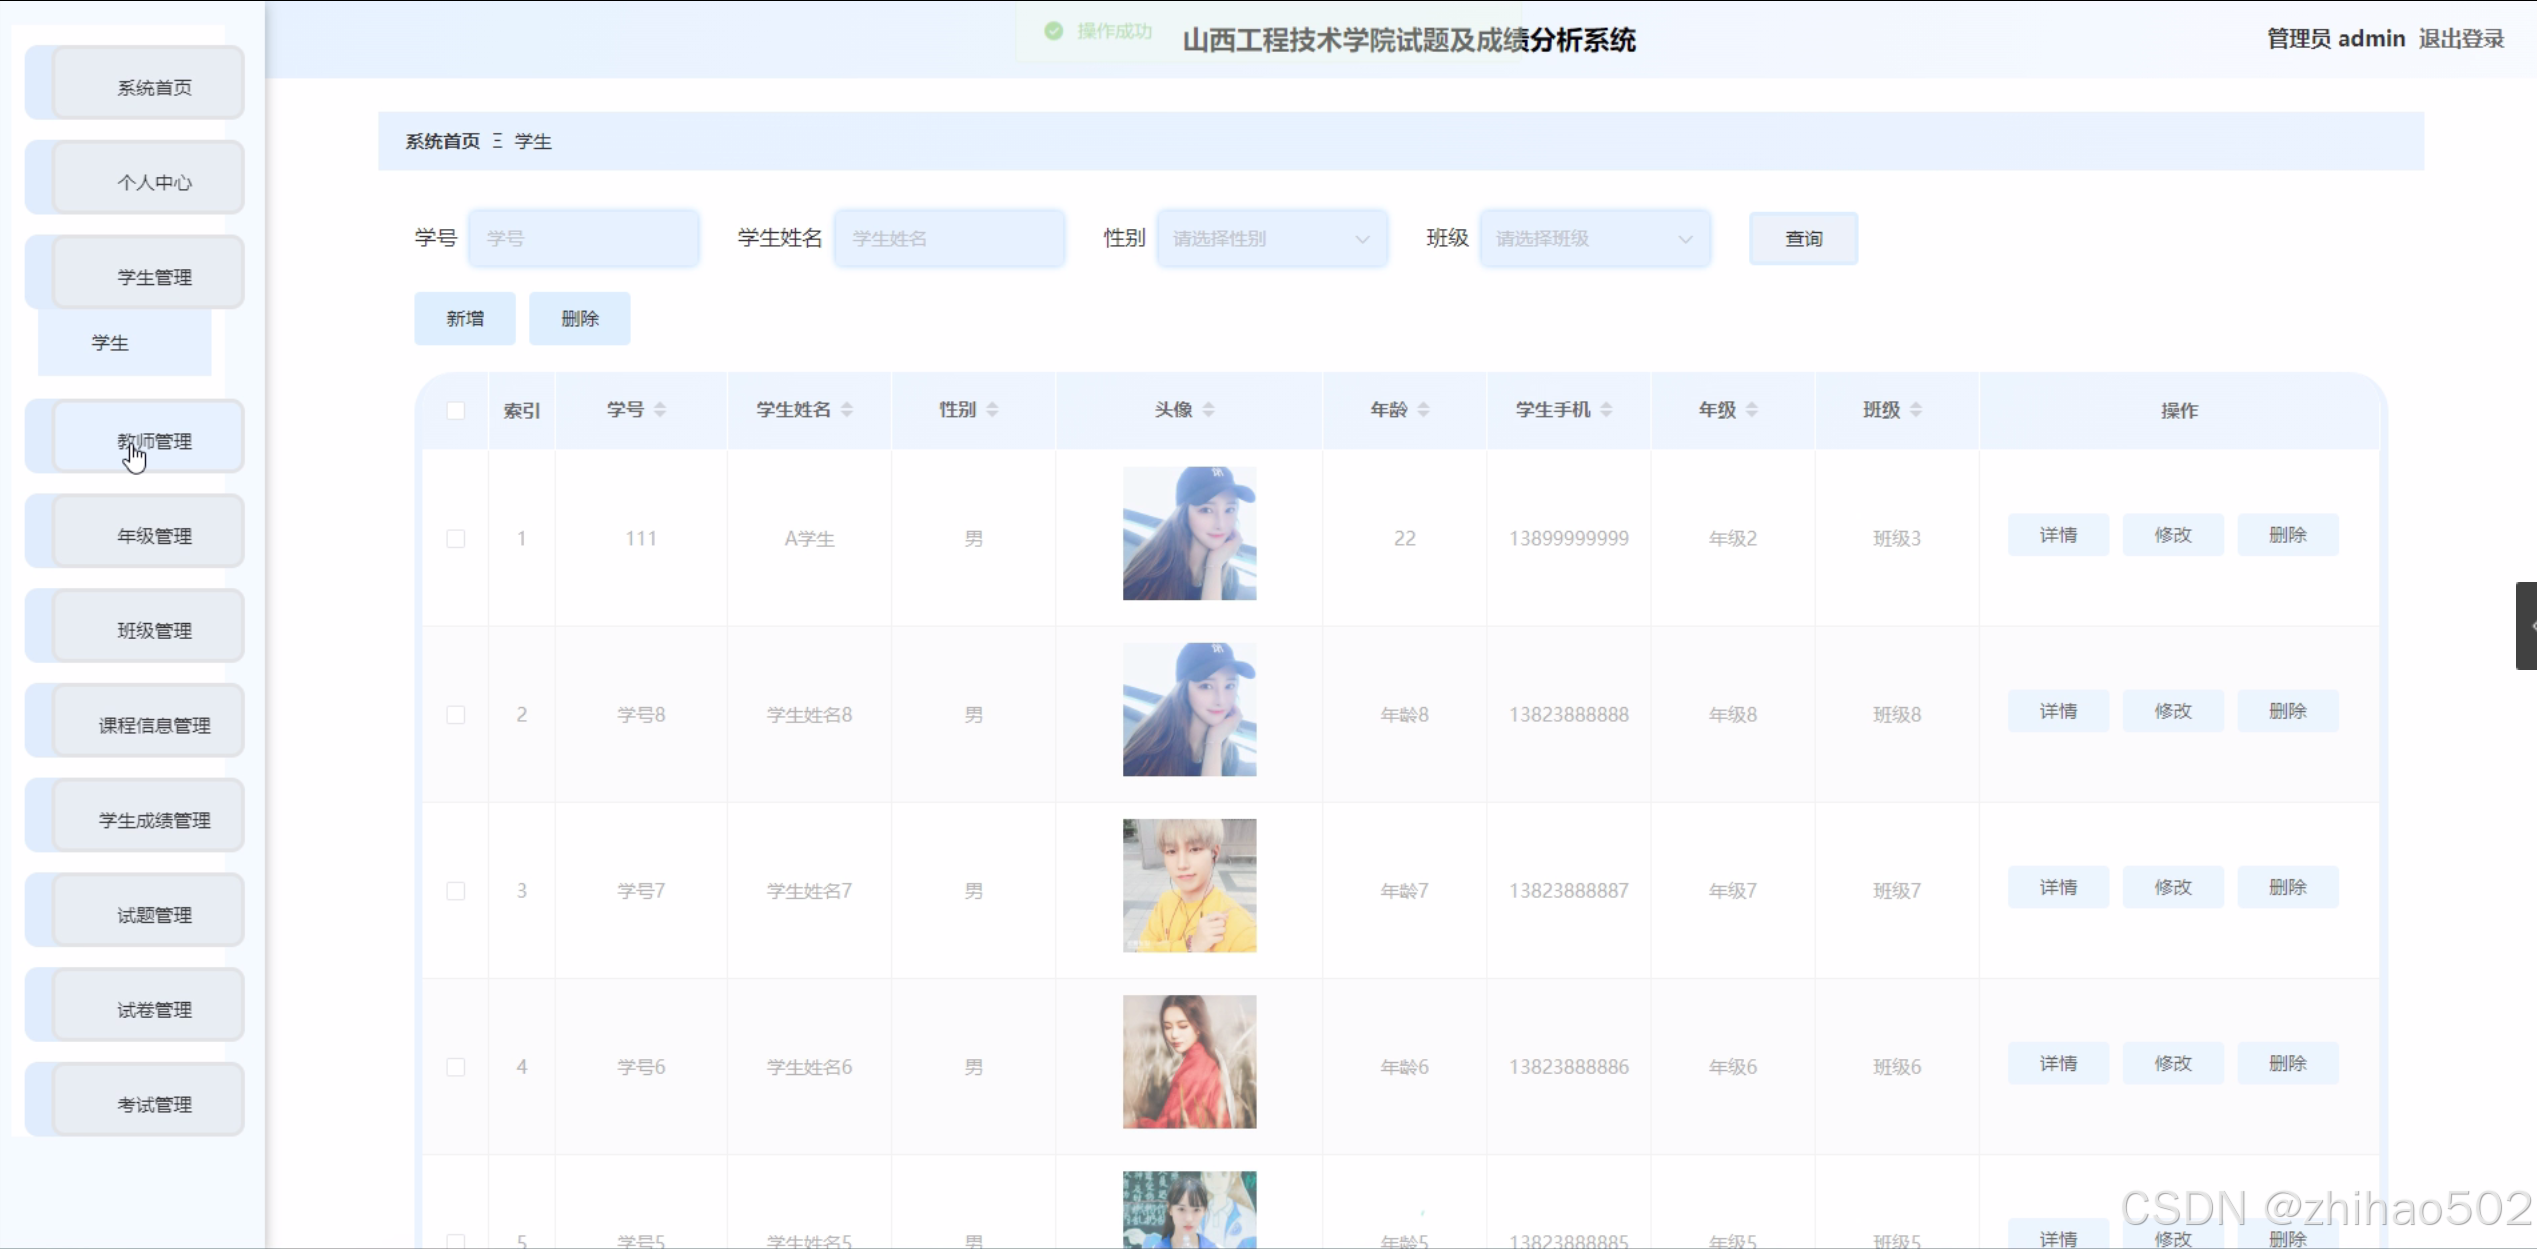Check the row checkbox for A学生
2537x1249 pixels.
[456, 539]
